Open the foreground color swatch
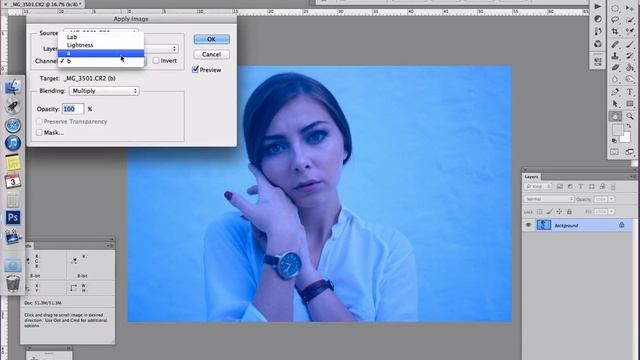 click(x=618, y=130)
